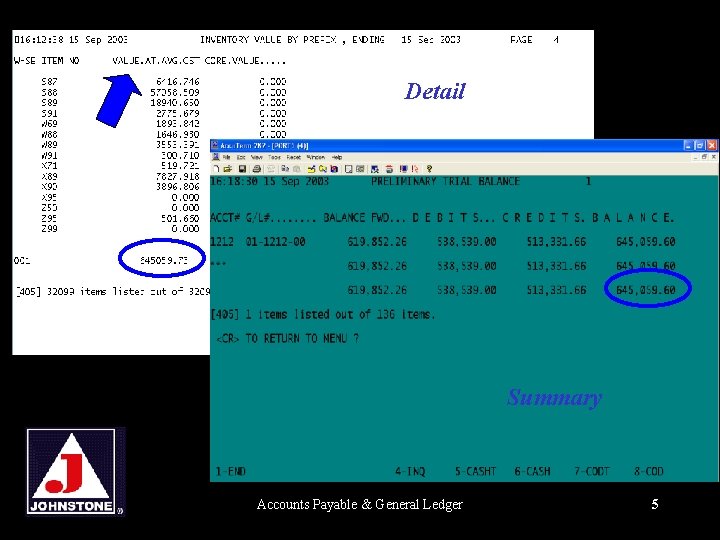The width and height of the screenshot is (720, 540).
Task: Click 'VALUE.AT.AVG.CST' column header in report
Action: click(x=156, y=61)
